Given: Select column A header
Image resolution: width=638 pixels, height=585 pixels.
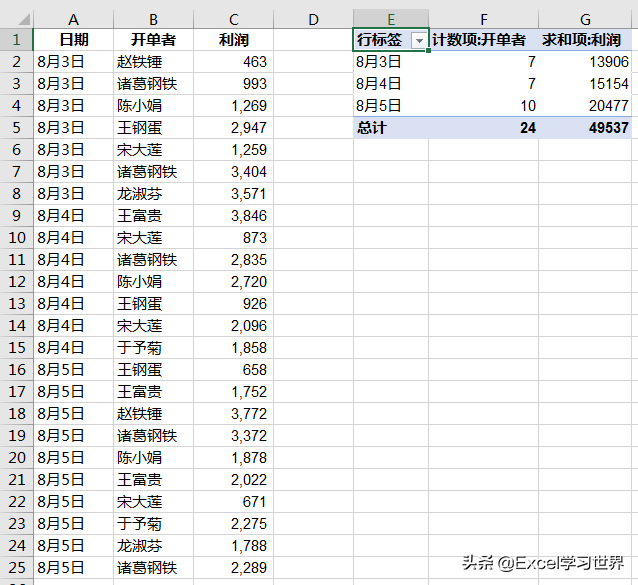Looking at the screenshot, I should click(73, 19).
